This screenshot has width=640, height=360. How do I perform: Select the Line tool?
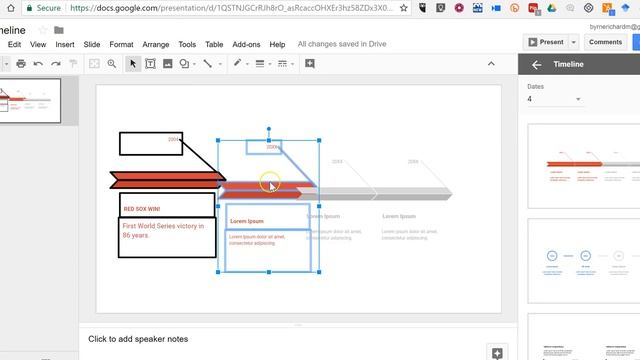click(x=208, y=64)
